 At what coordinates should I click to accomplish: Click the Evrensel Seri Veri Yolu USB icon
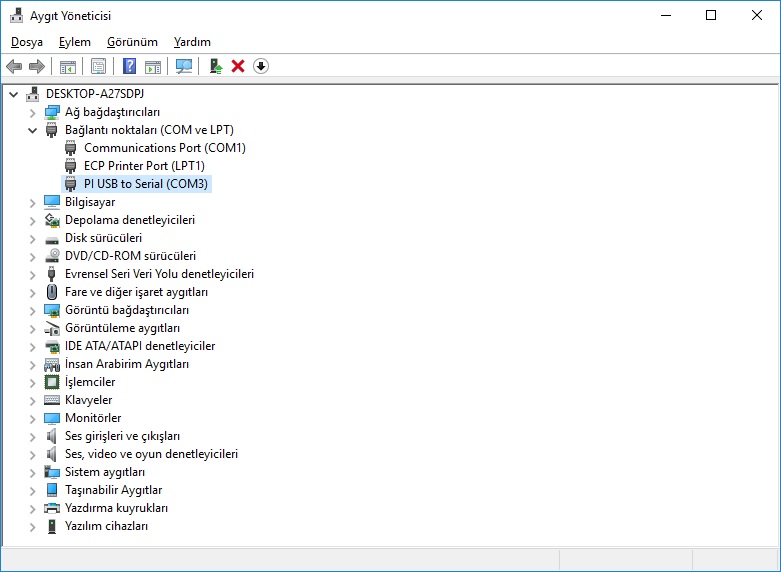point(51,274)
